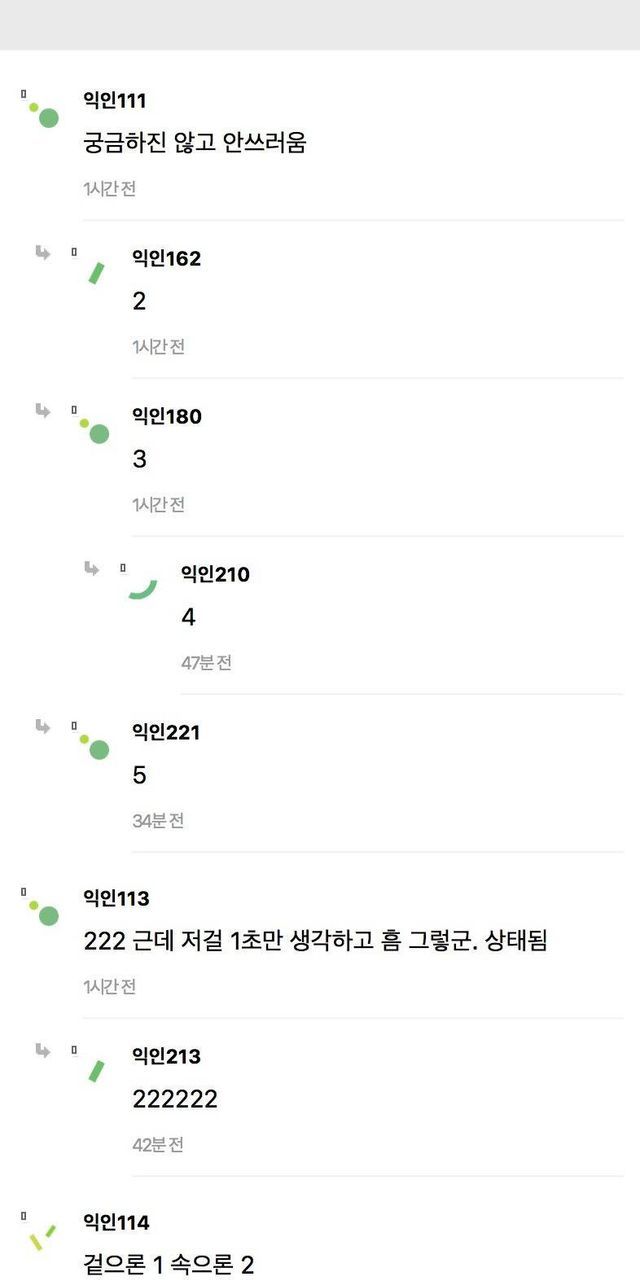Click the avatar icon of 익인180
Image resolution: width=640 pixels, height=1280 pixels.
pyautogui.click(x=94, y=430)
